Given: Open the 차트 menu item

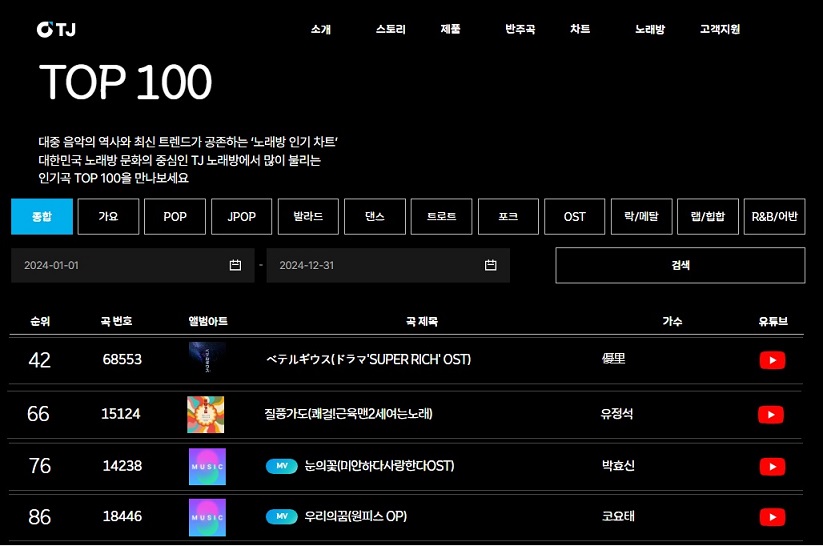Looking at the screenshot, I should (x=580, y=29).
